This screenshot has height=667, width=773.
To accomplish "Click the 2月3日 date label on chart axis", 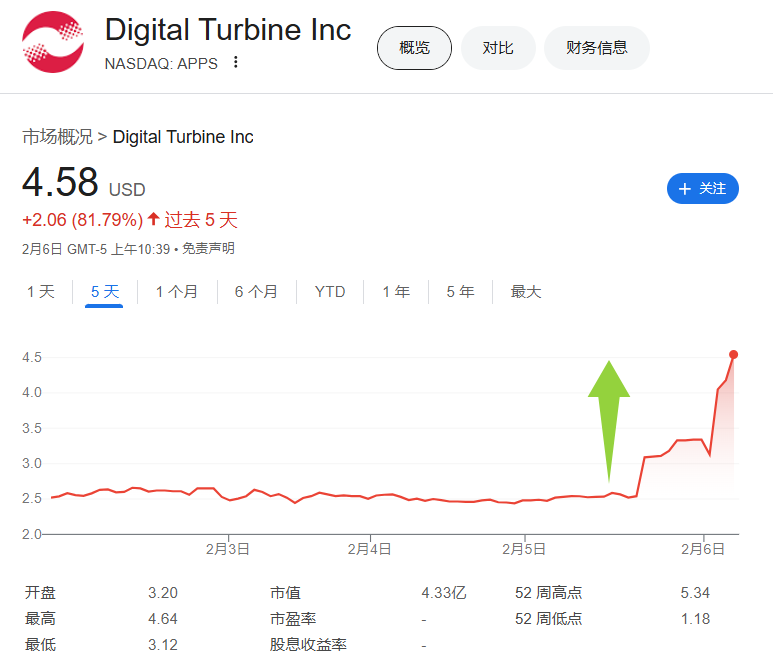I will click(x=228, y=549).
